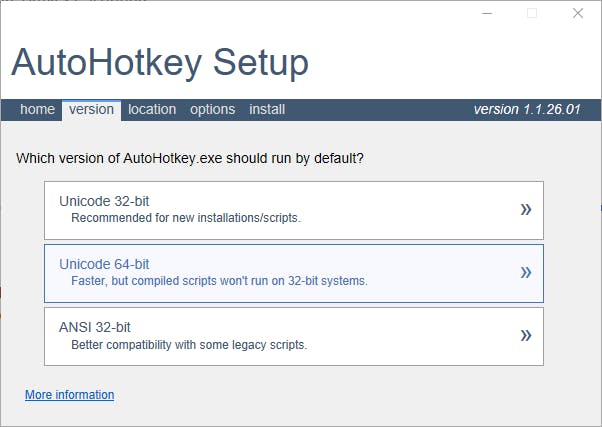Jump to the install tab

267,110
